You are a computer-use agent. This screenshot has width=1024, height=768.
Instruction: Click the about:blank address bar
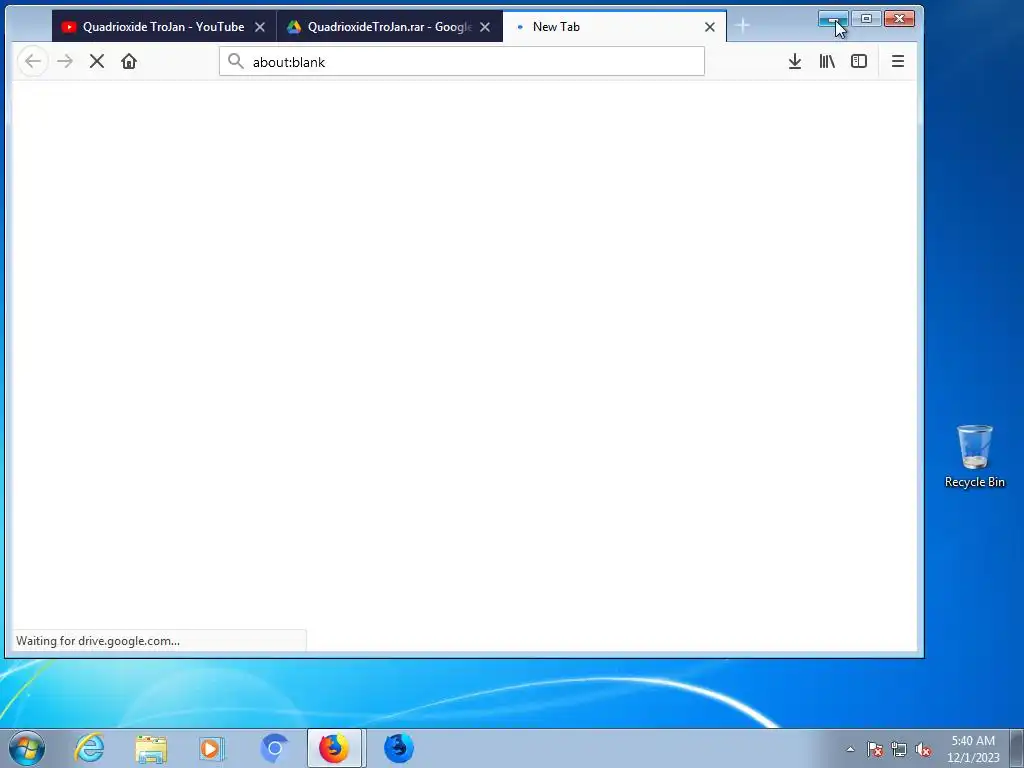tap(462, 61)
